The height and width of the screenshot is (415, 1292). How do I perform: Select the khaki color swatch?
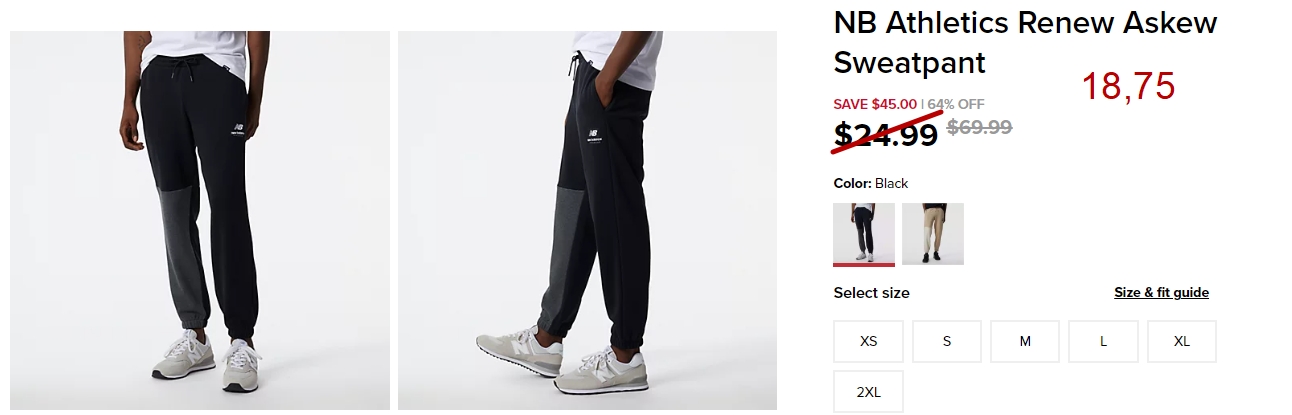pos(933,234)
